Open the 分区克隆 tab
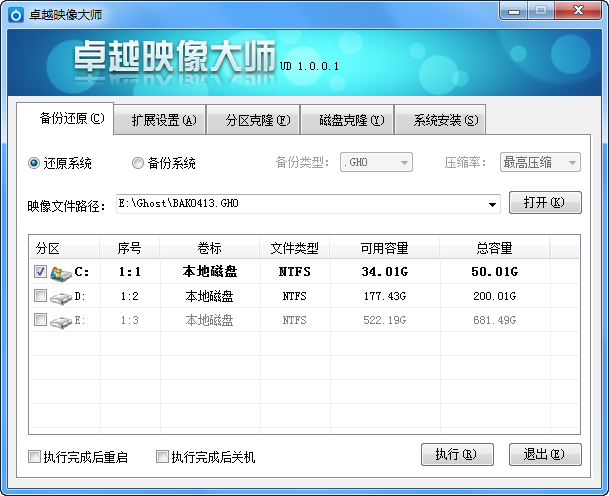 [x=257, y=120]
